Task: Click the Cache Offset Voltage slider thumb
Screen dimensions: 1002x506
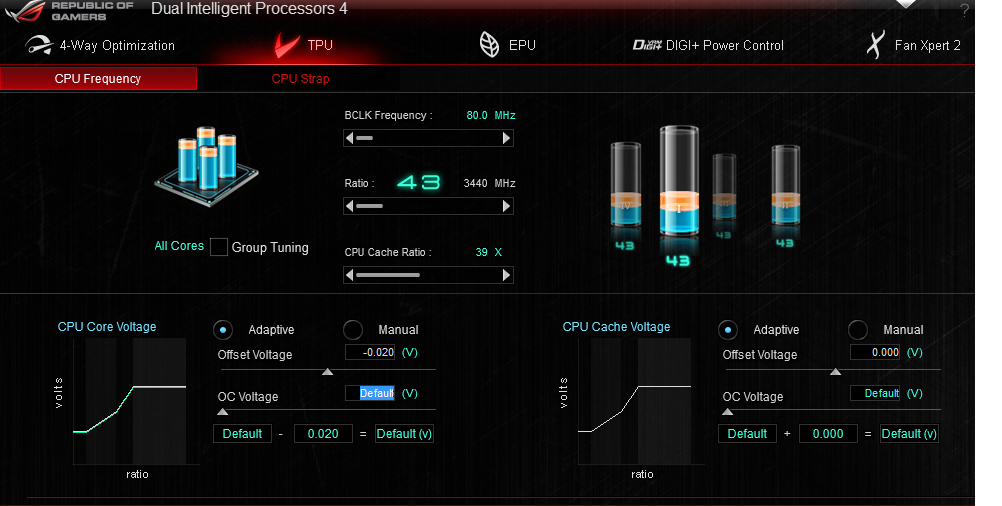Action: pyautogui.click(x=835, y=371)
